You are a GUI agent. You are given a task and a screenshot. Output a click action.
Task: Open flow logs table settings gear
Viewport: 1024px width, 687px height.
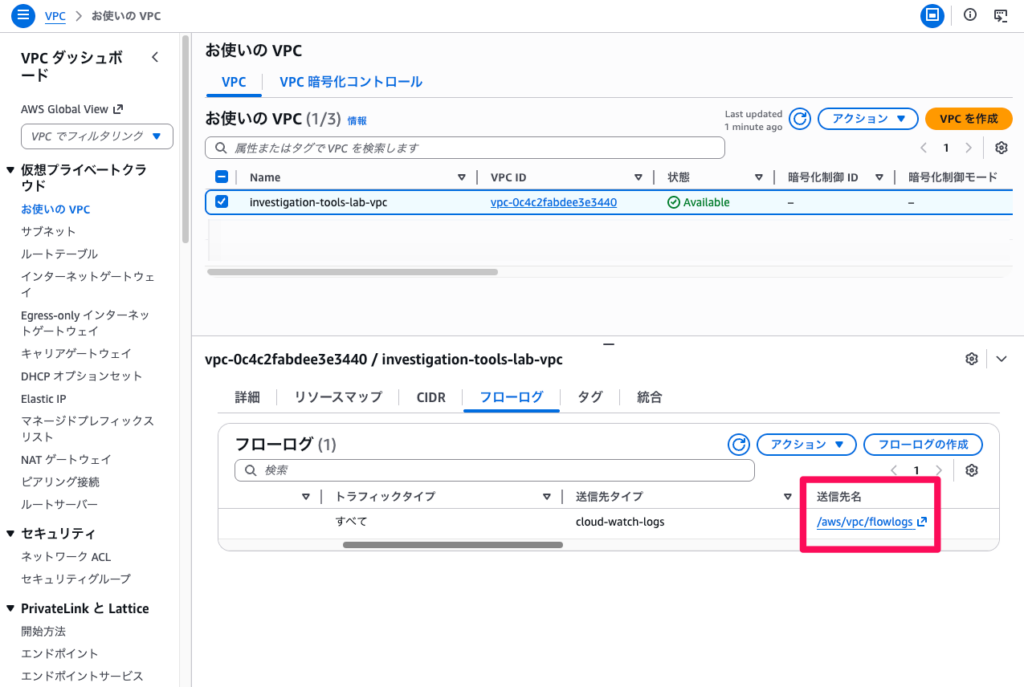(x=971, y=470)
